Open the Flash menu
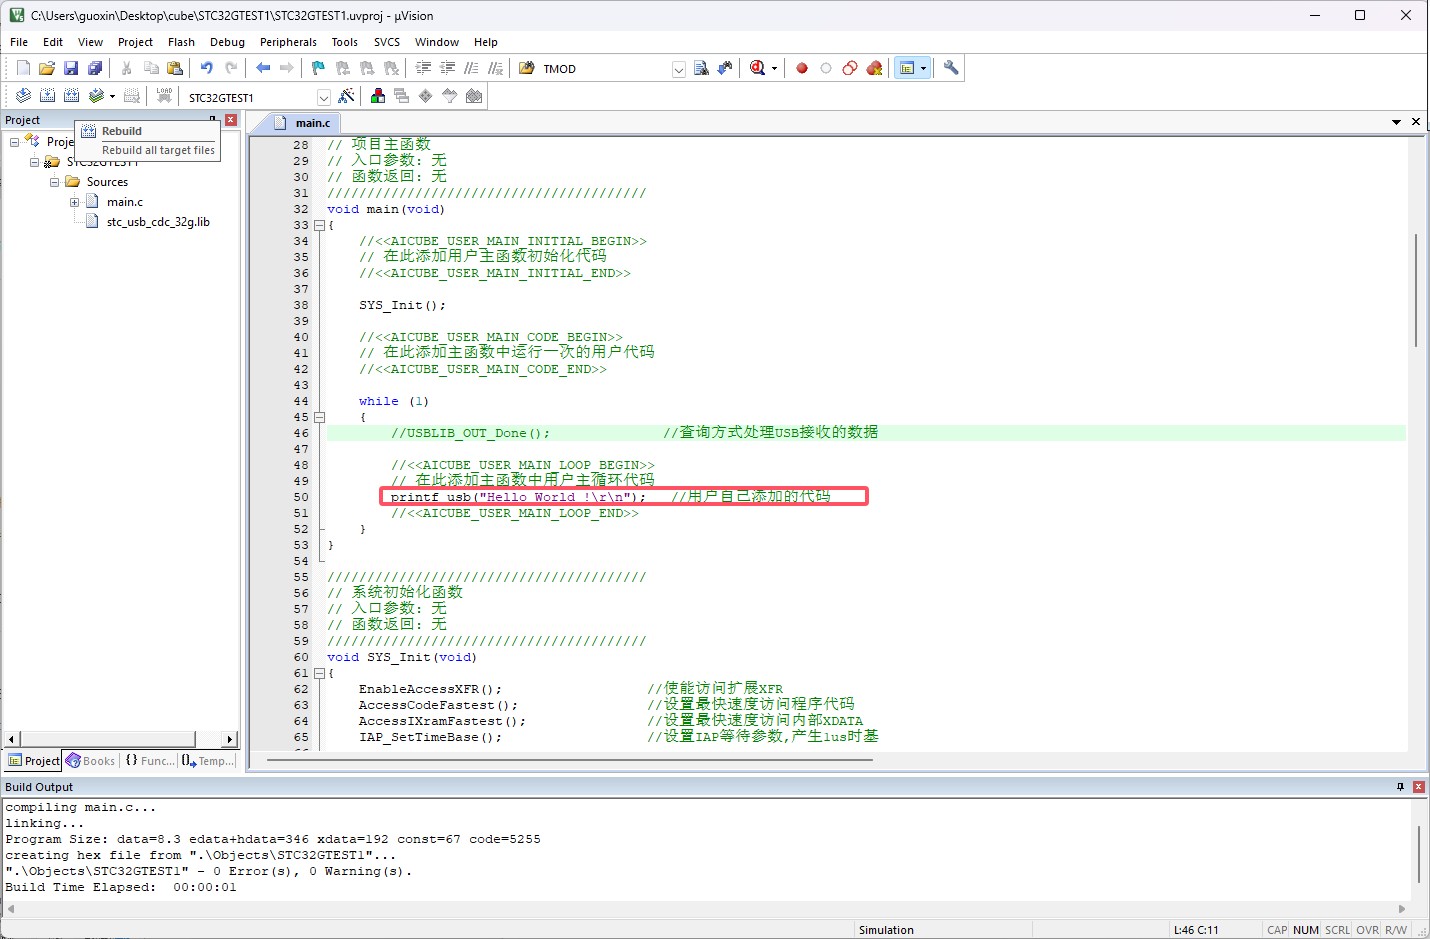The image size is (1430, 939). (x=181, y=42)
